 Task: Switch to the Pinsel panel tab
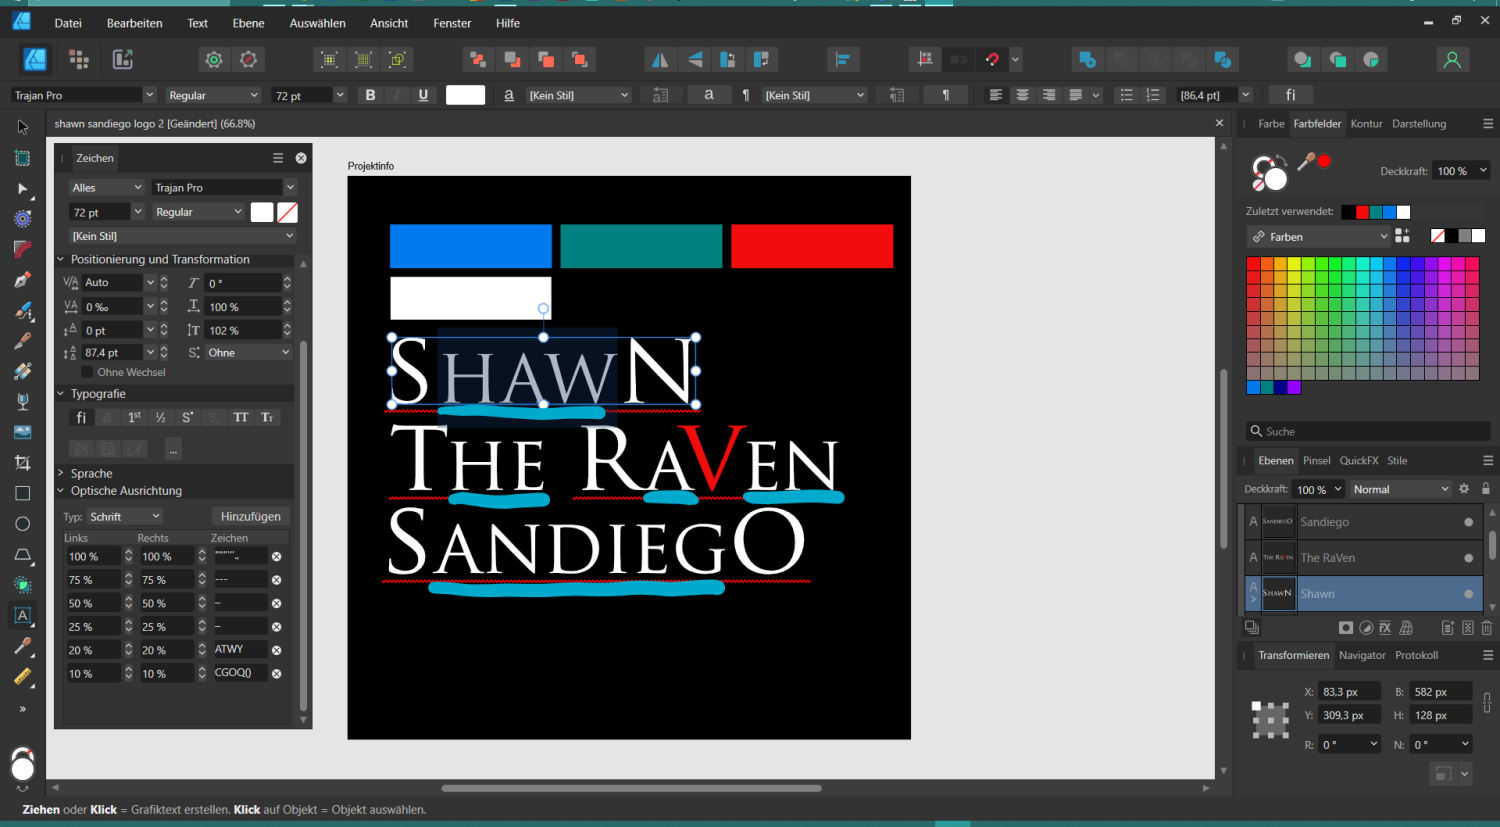click(x=1317, y=460)
